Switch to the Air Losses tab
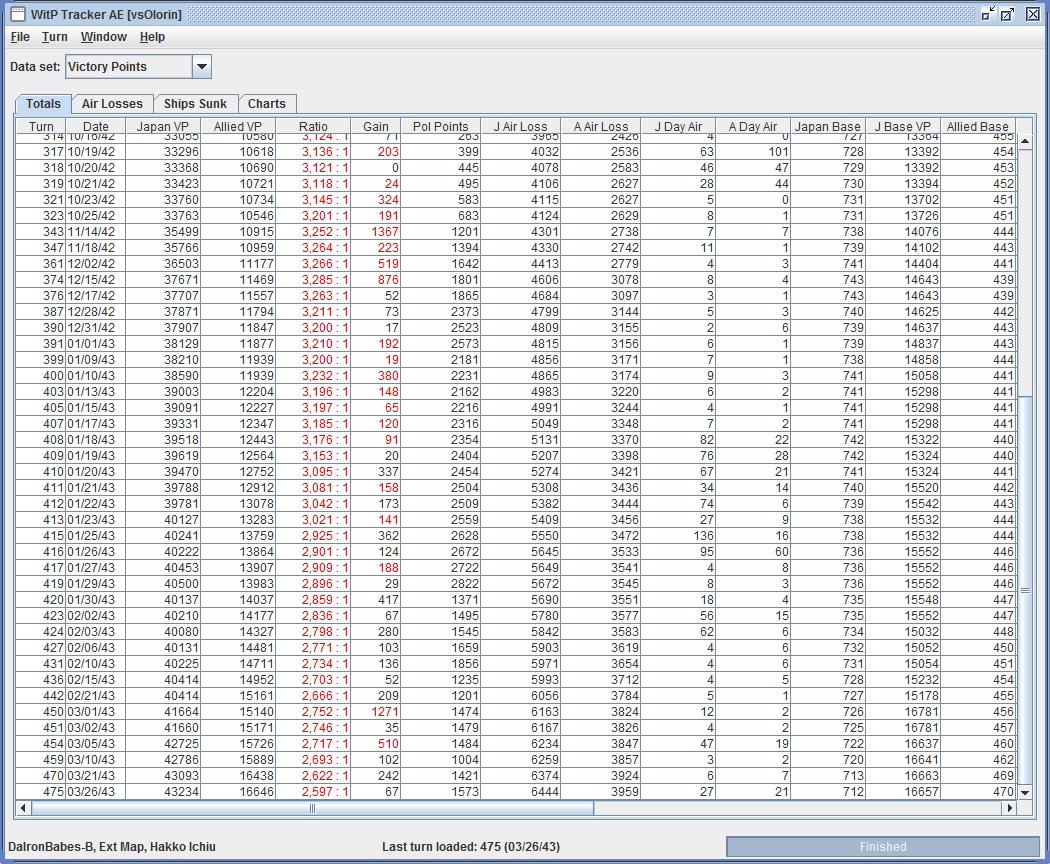1050x864 pixels. click(x=112, y=104)
